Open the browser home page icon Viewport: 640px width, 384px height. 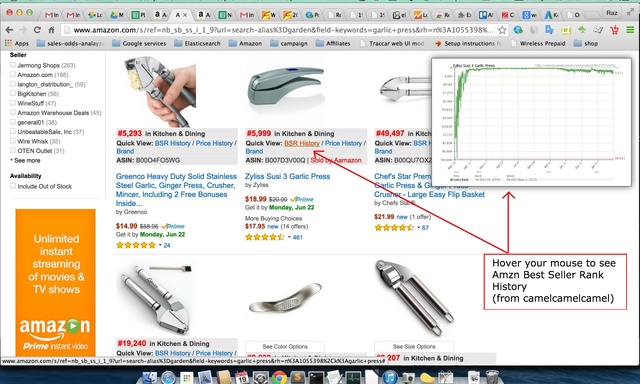(51, 30)
